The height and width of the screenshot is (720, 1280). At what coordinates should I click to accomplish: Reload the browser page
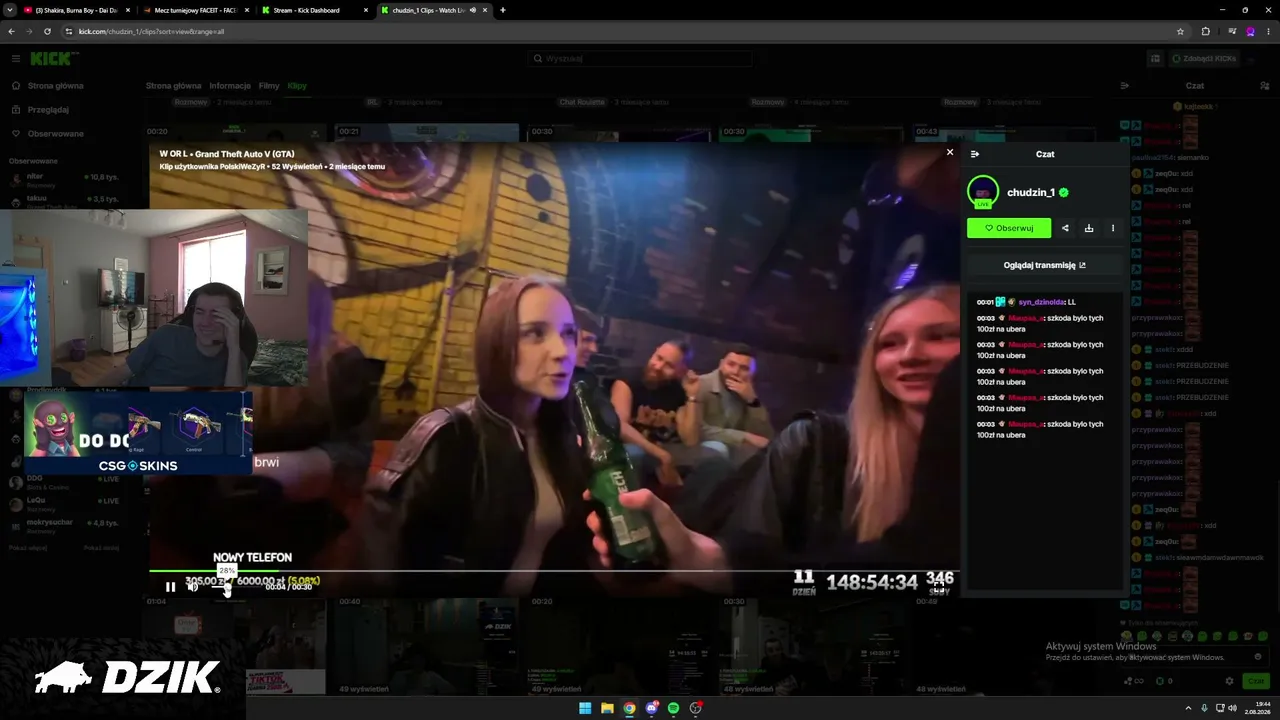click(47, 31)
